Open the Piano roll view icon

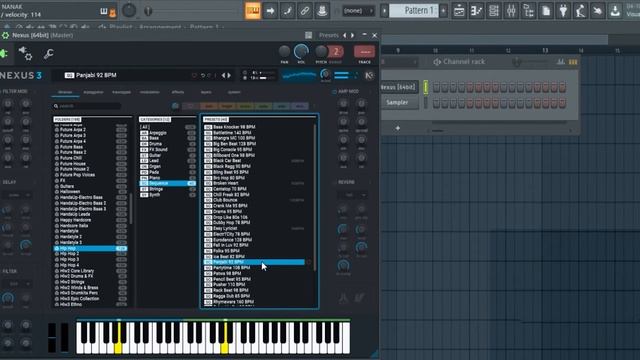(476, 11)
